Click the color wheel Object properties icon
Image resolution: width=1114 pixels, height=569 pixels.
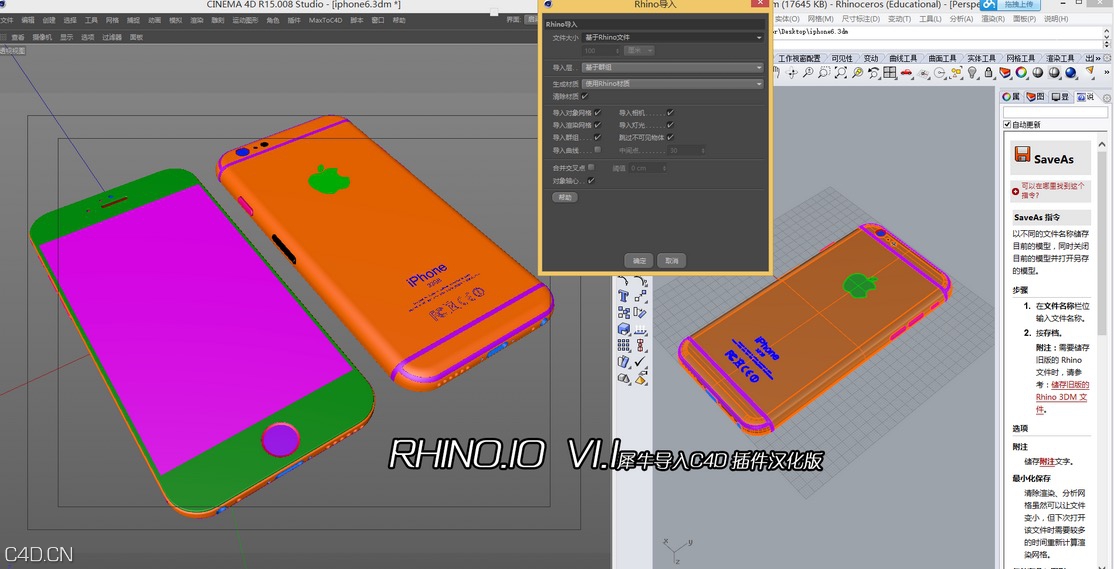coord(1021,72)
